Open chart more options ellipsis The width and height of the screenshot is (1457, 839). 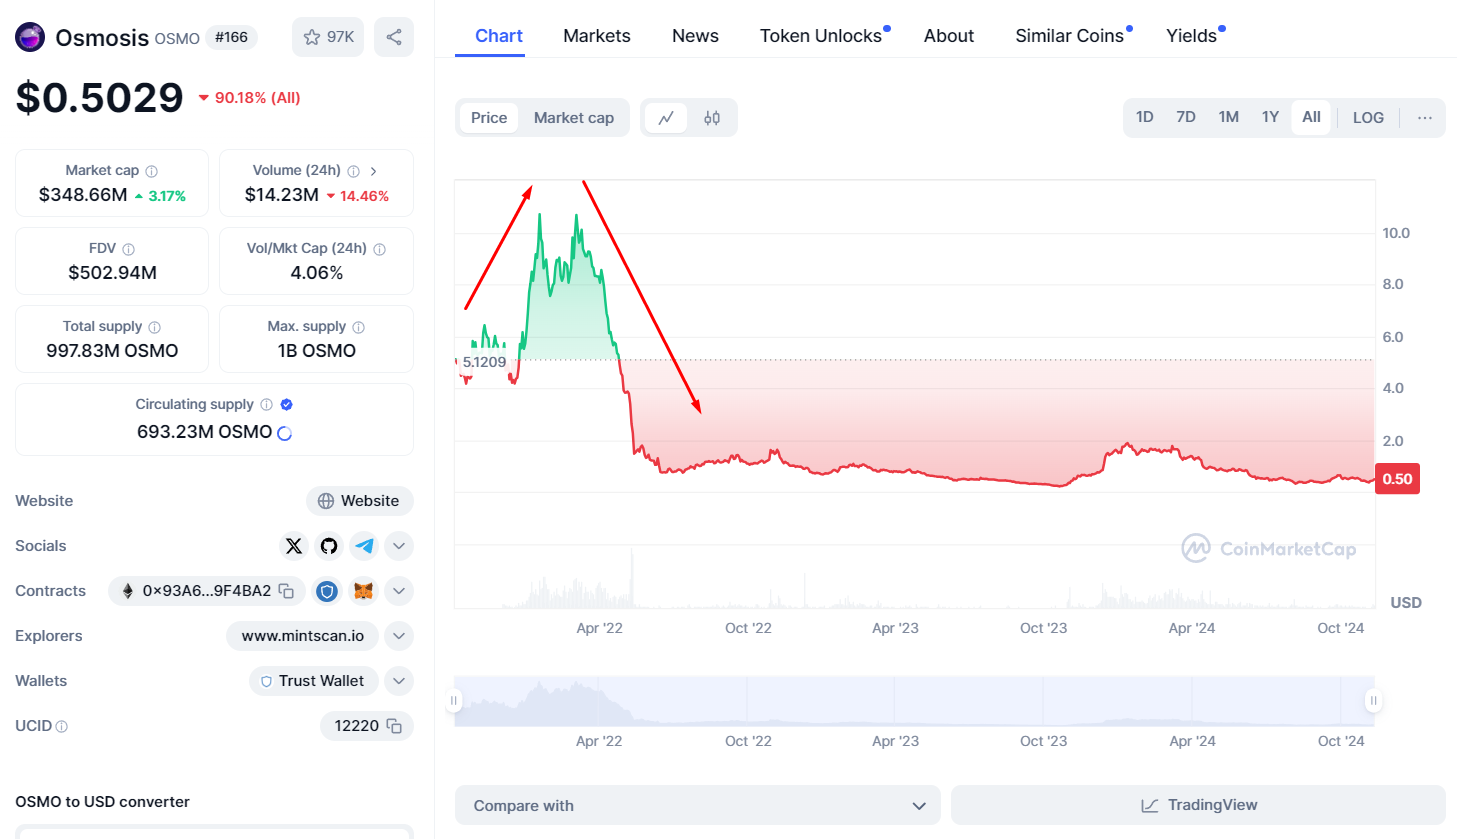click(1425, 118)
